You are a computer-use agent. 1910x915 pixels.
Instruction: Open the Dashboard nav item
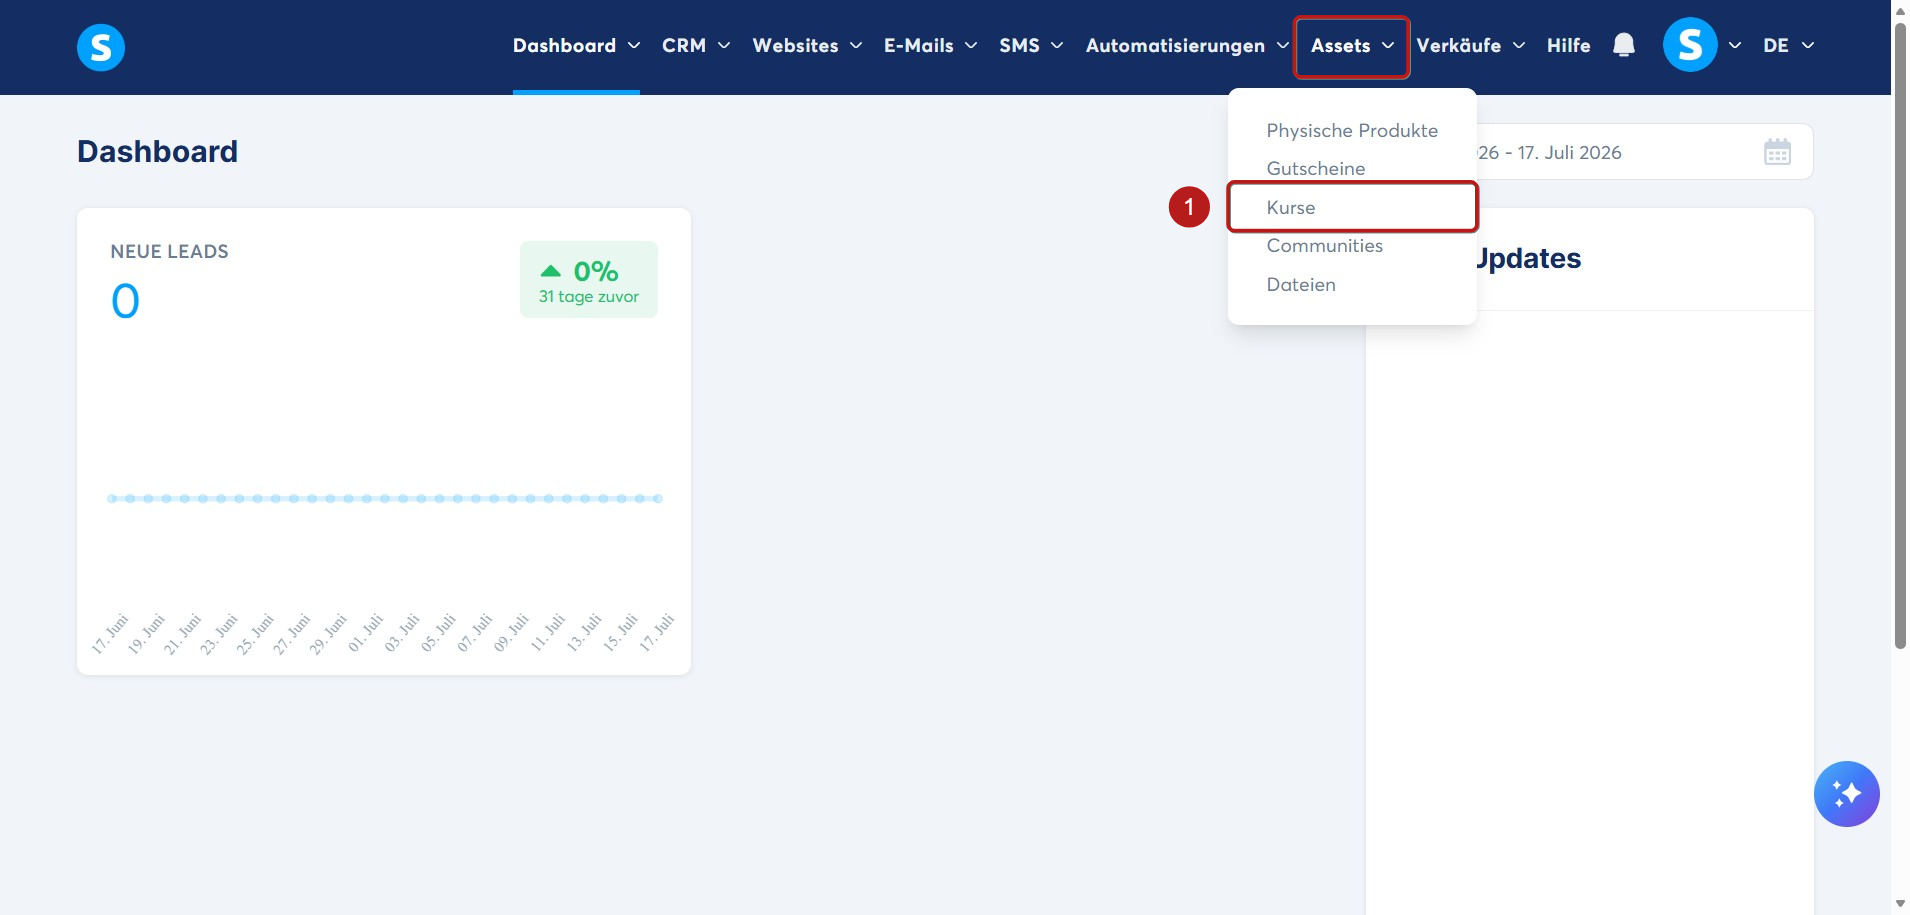564,45
